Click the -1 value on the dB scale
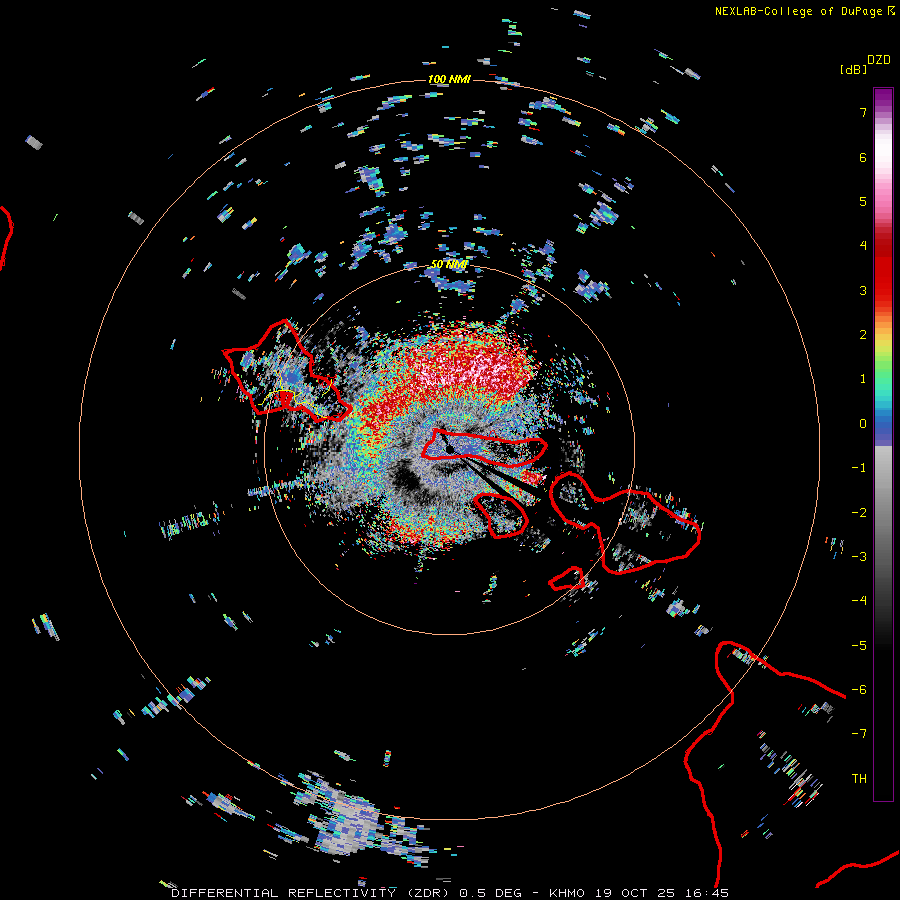The height and width of the screenshot is (900, 900). click(x=859, y=468)
